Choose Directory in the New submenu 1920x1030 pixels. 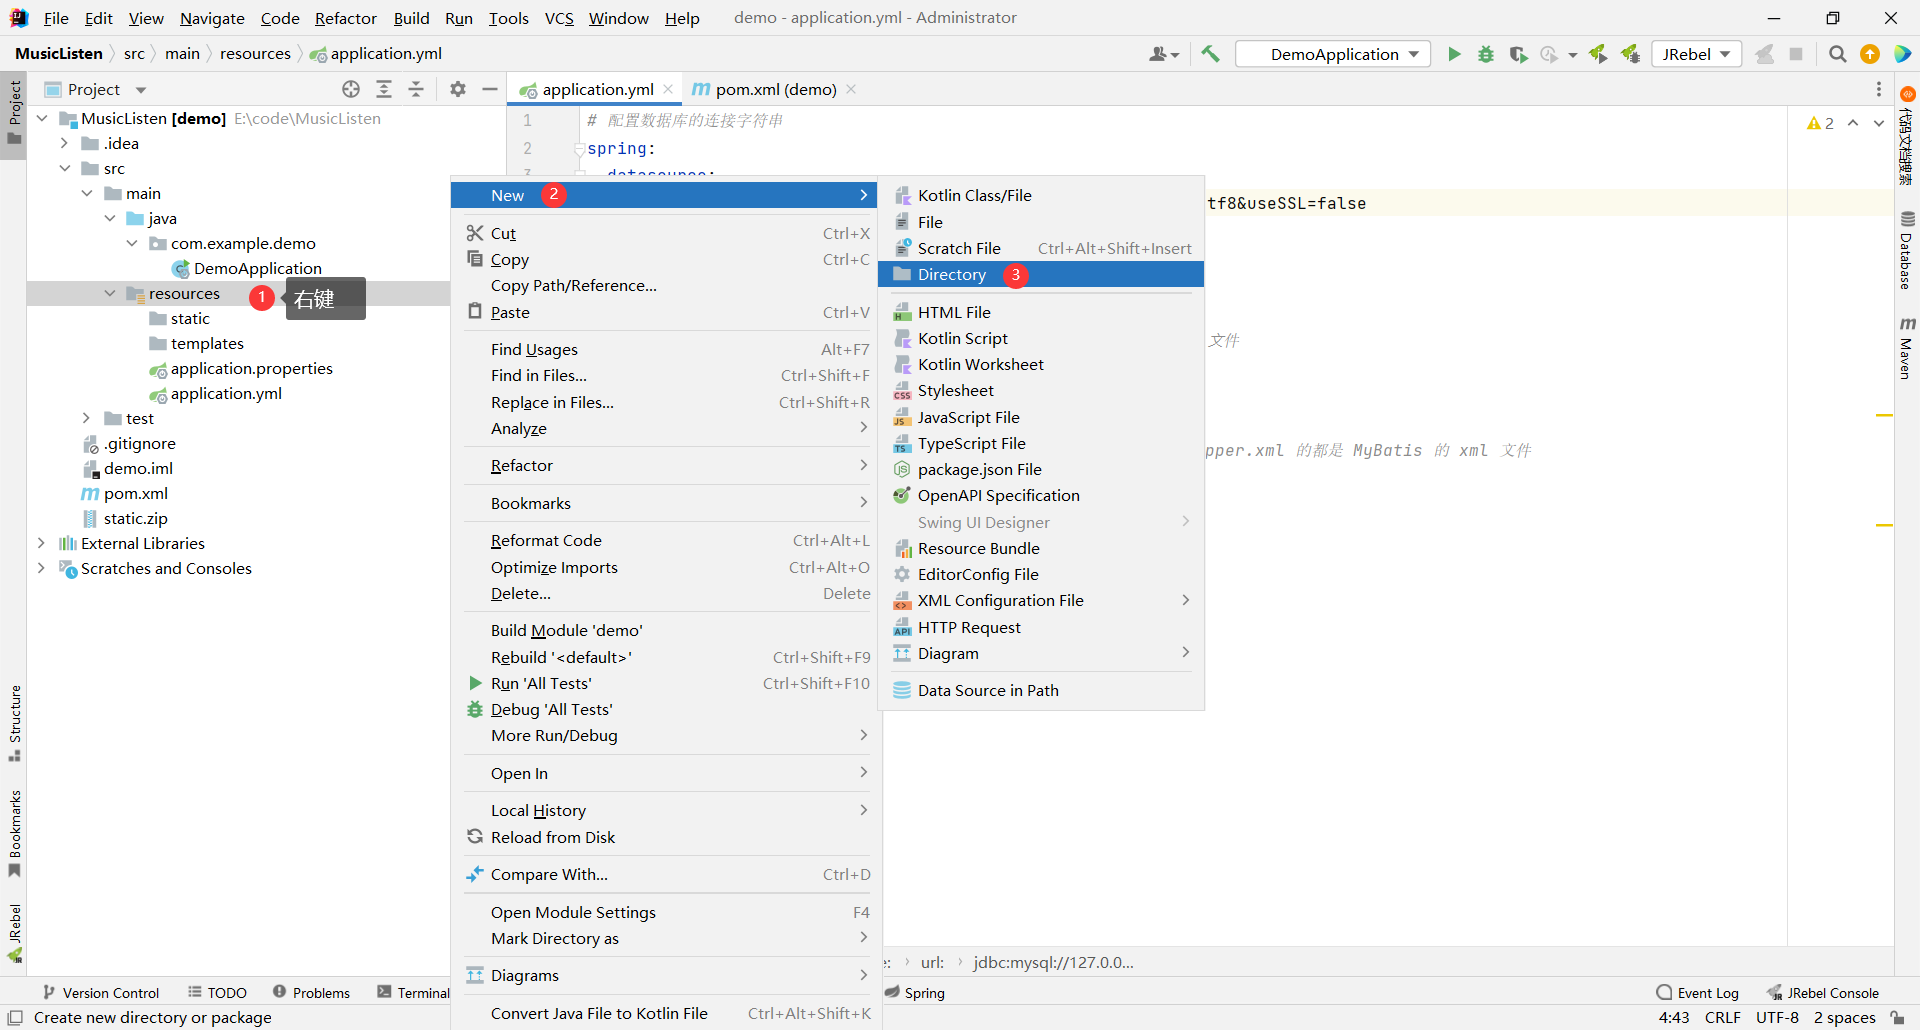pos(1040,274)
